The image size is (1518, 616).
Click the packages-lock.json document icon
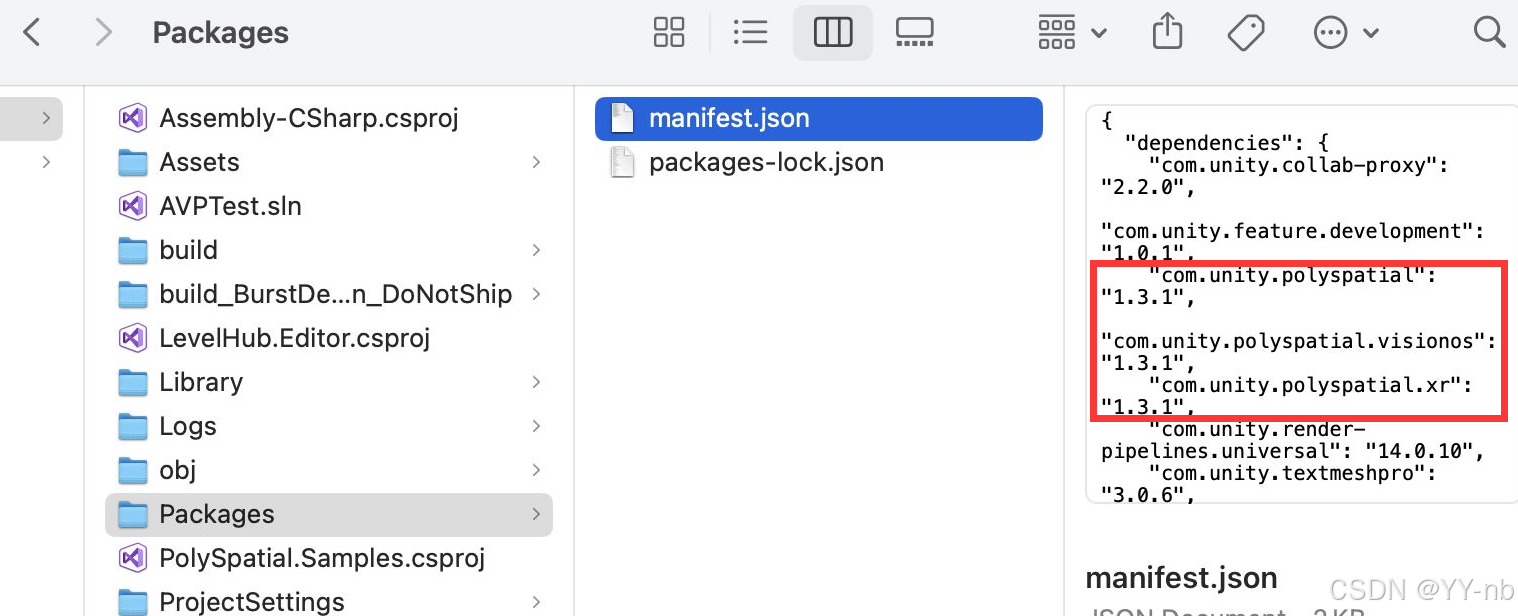pyautogui.click(x=623, y=162)
